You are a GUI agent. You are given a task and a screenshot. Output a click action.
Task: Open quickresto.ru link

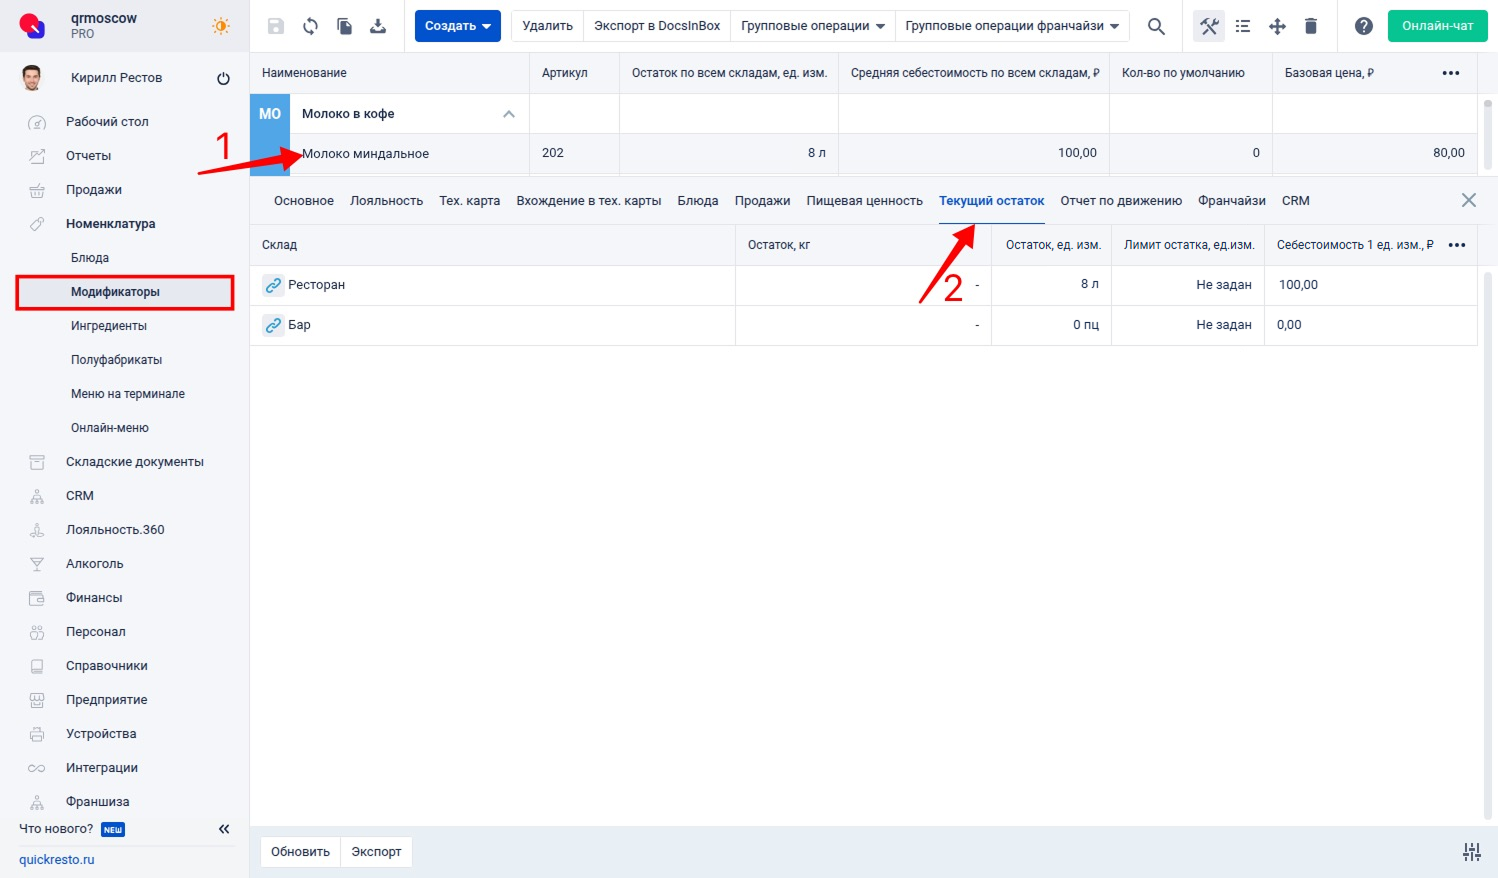pyautogui.click(x=56, y=859)
